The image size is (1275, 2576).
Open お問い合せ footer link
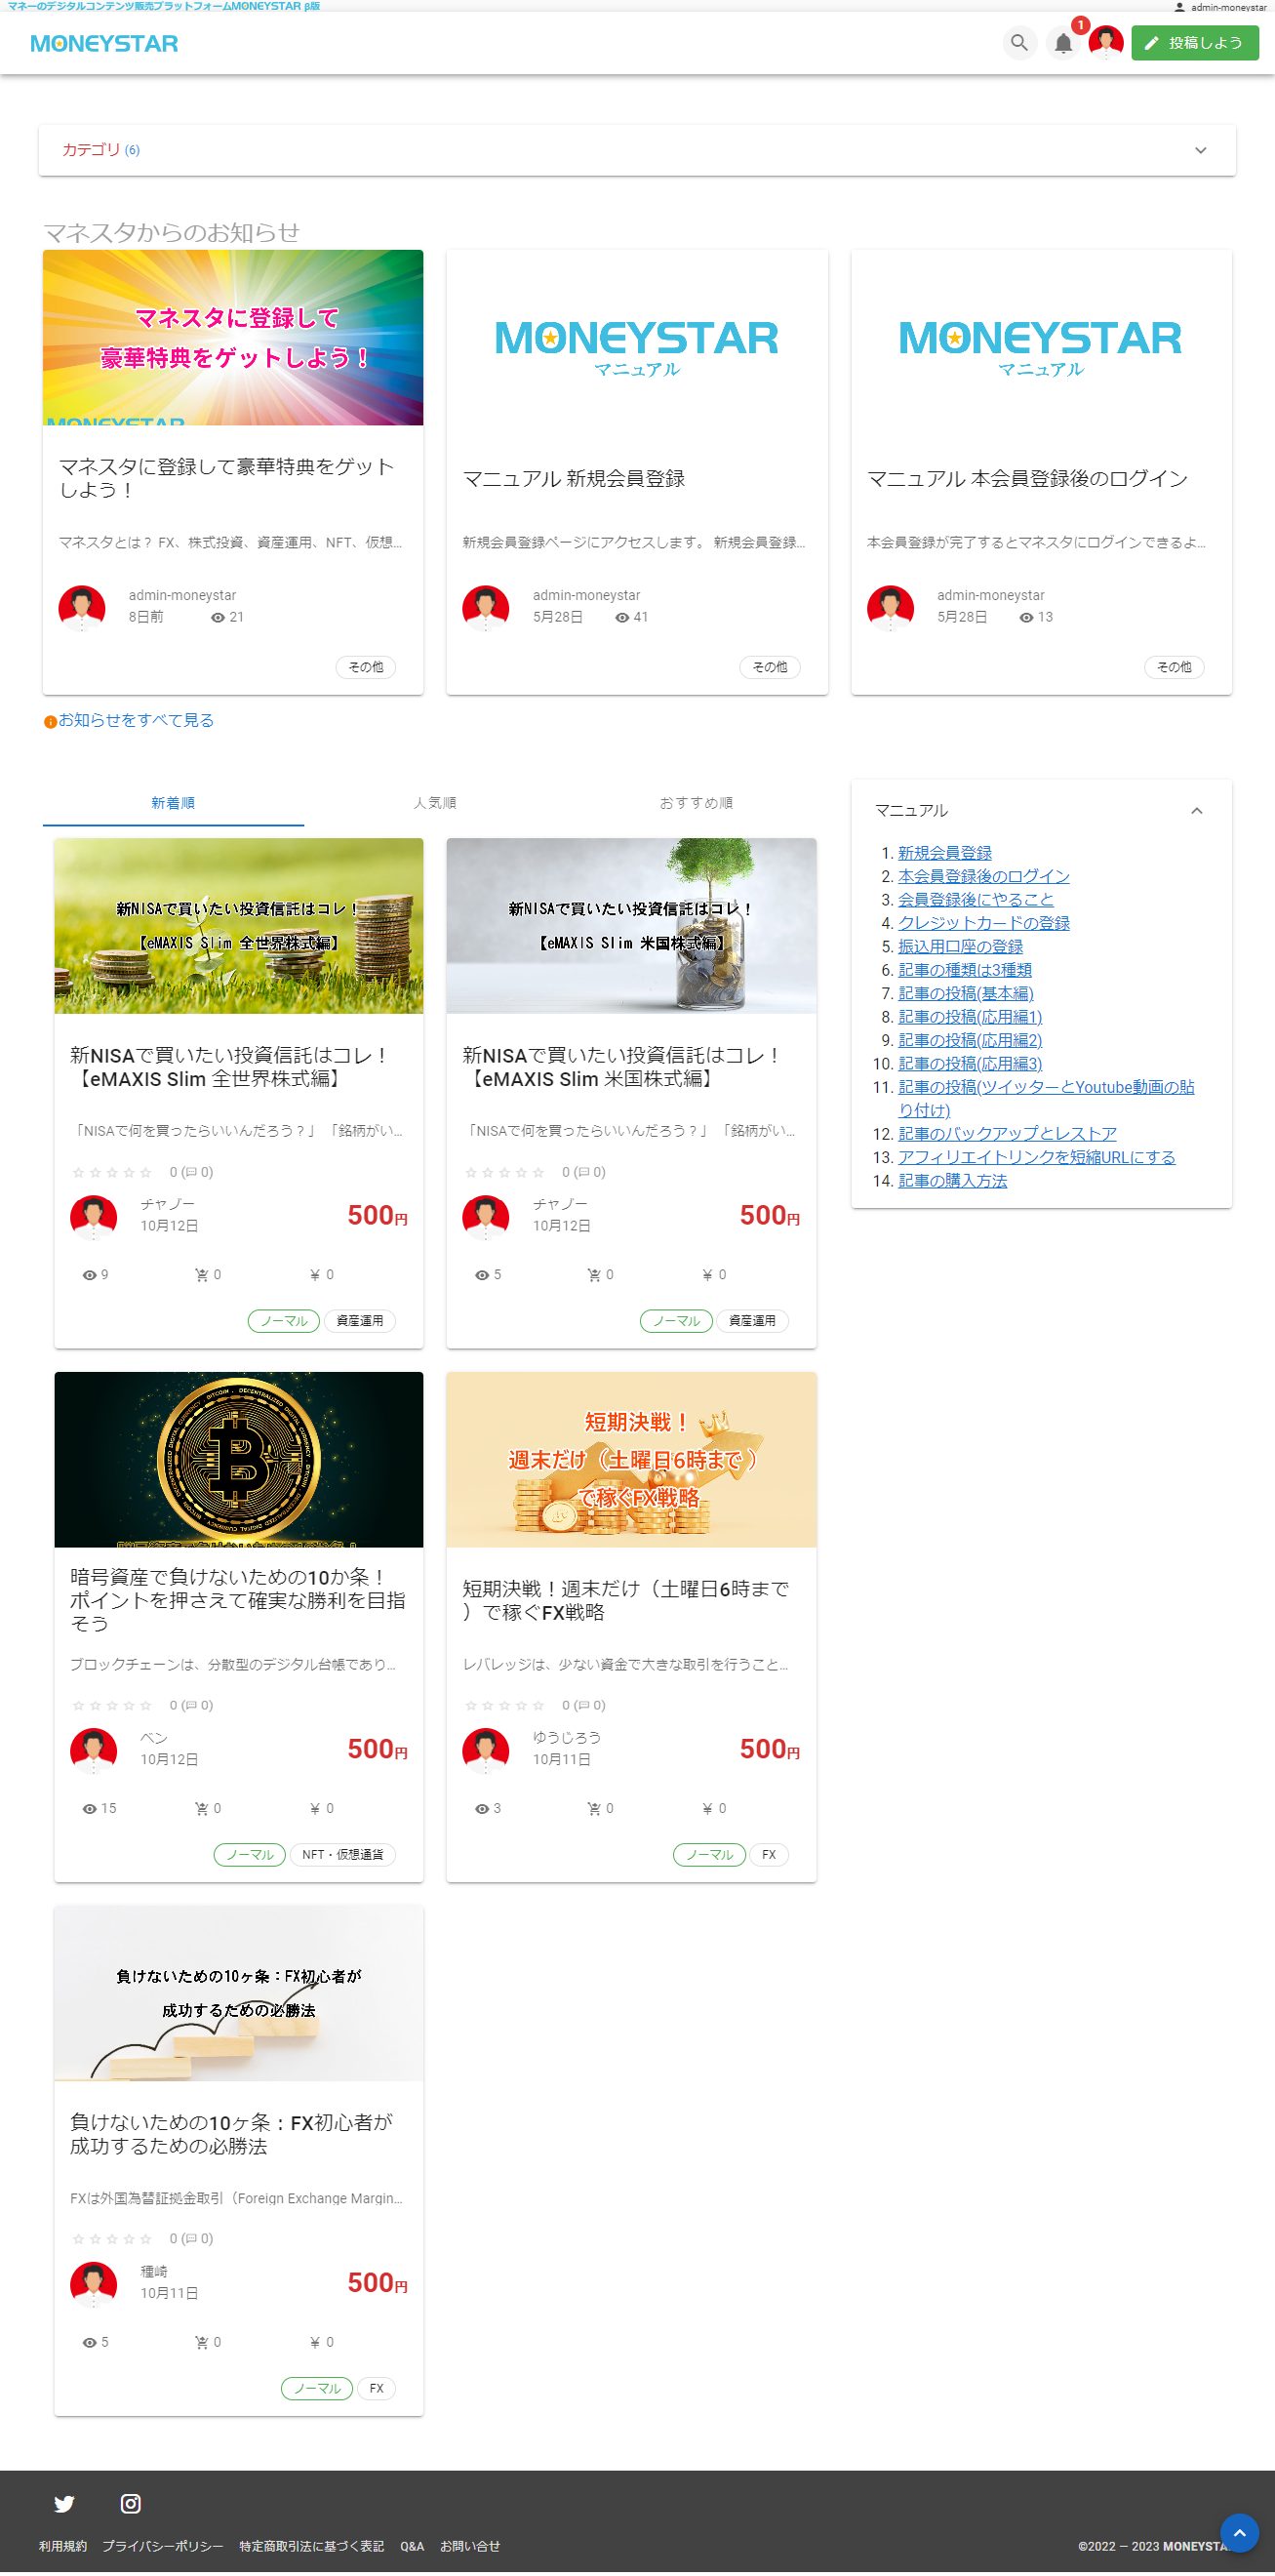click(470, 2547)
